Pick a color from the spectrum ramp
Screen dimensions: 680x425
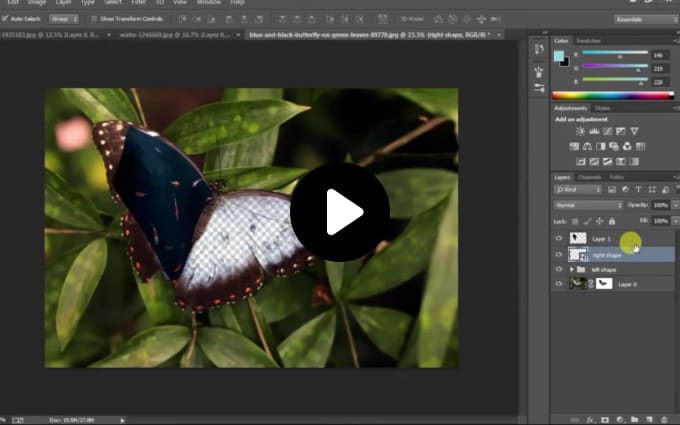coord(612,96)
